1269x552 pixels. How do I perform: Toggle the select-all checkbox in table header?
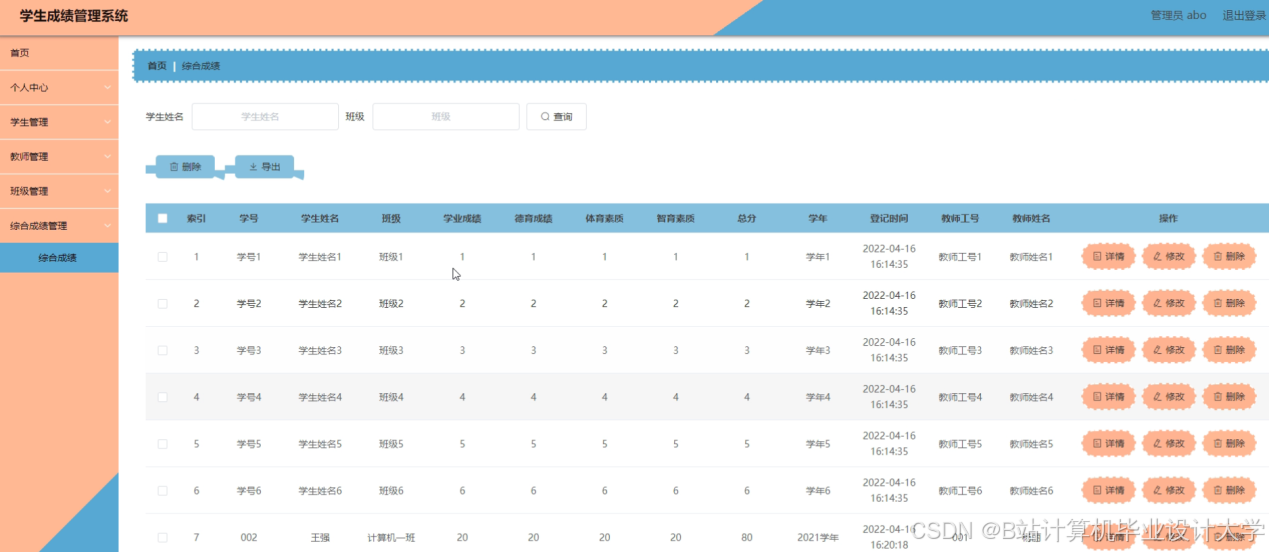162,218
